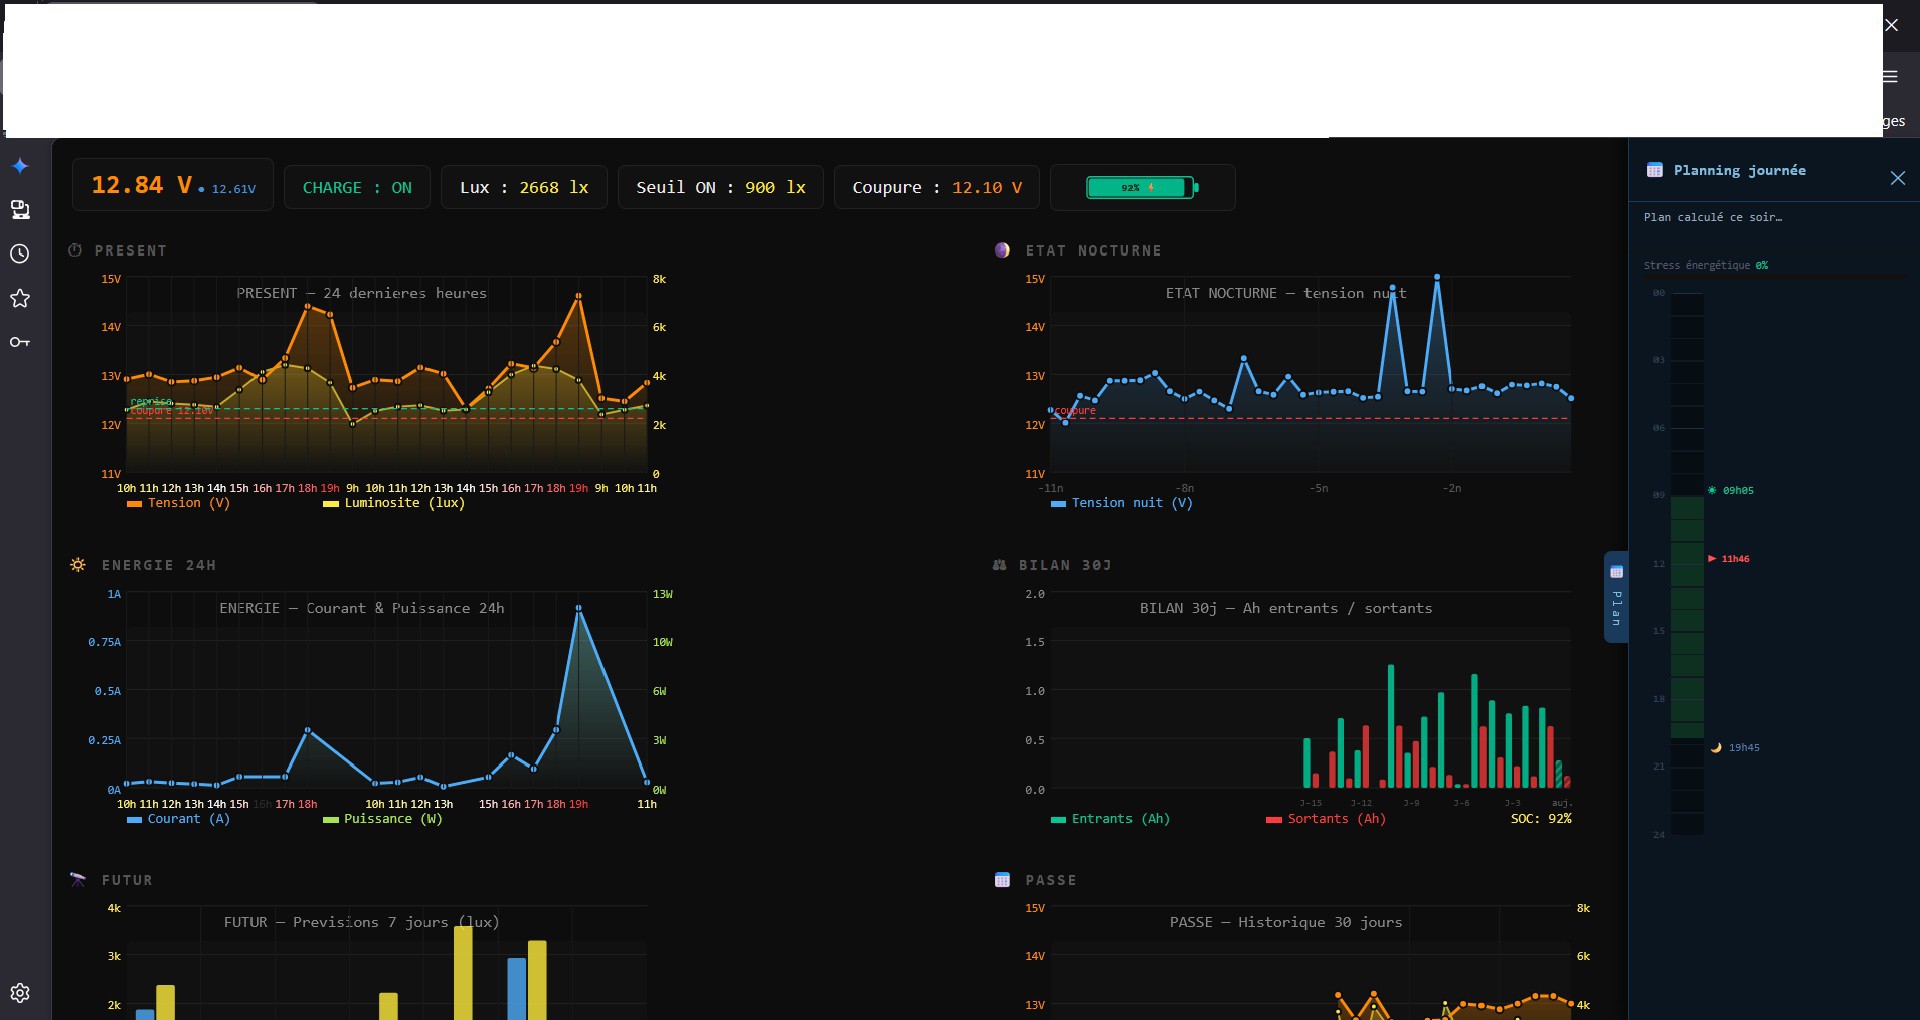Click the 19h45 sunset marker in planning

[1743, 748]
